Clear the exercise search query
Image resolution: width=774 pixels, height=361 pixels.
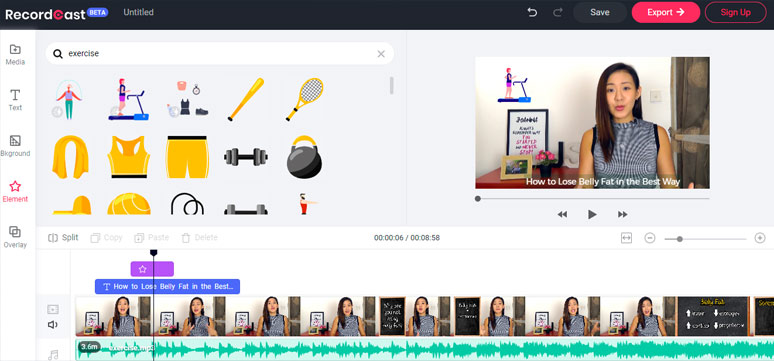[381, 54]
